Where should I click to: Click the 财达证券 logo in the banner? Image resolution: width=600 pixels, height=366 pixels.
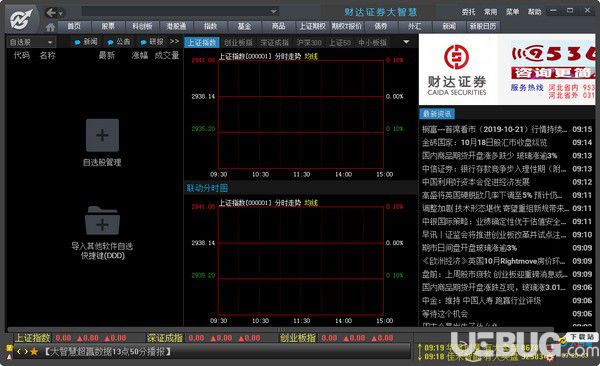pos(457,70)
